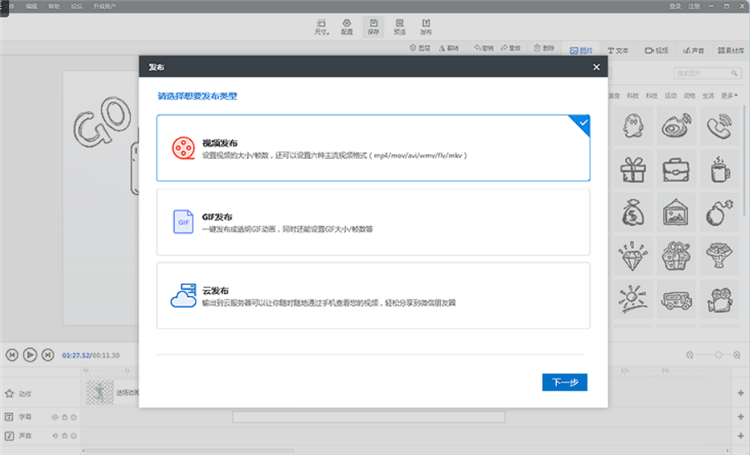750x455 pixels.
Task: Close the 发布 dialog
Action: coord(597,67)
